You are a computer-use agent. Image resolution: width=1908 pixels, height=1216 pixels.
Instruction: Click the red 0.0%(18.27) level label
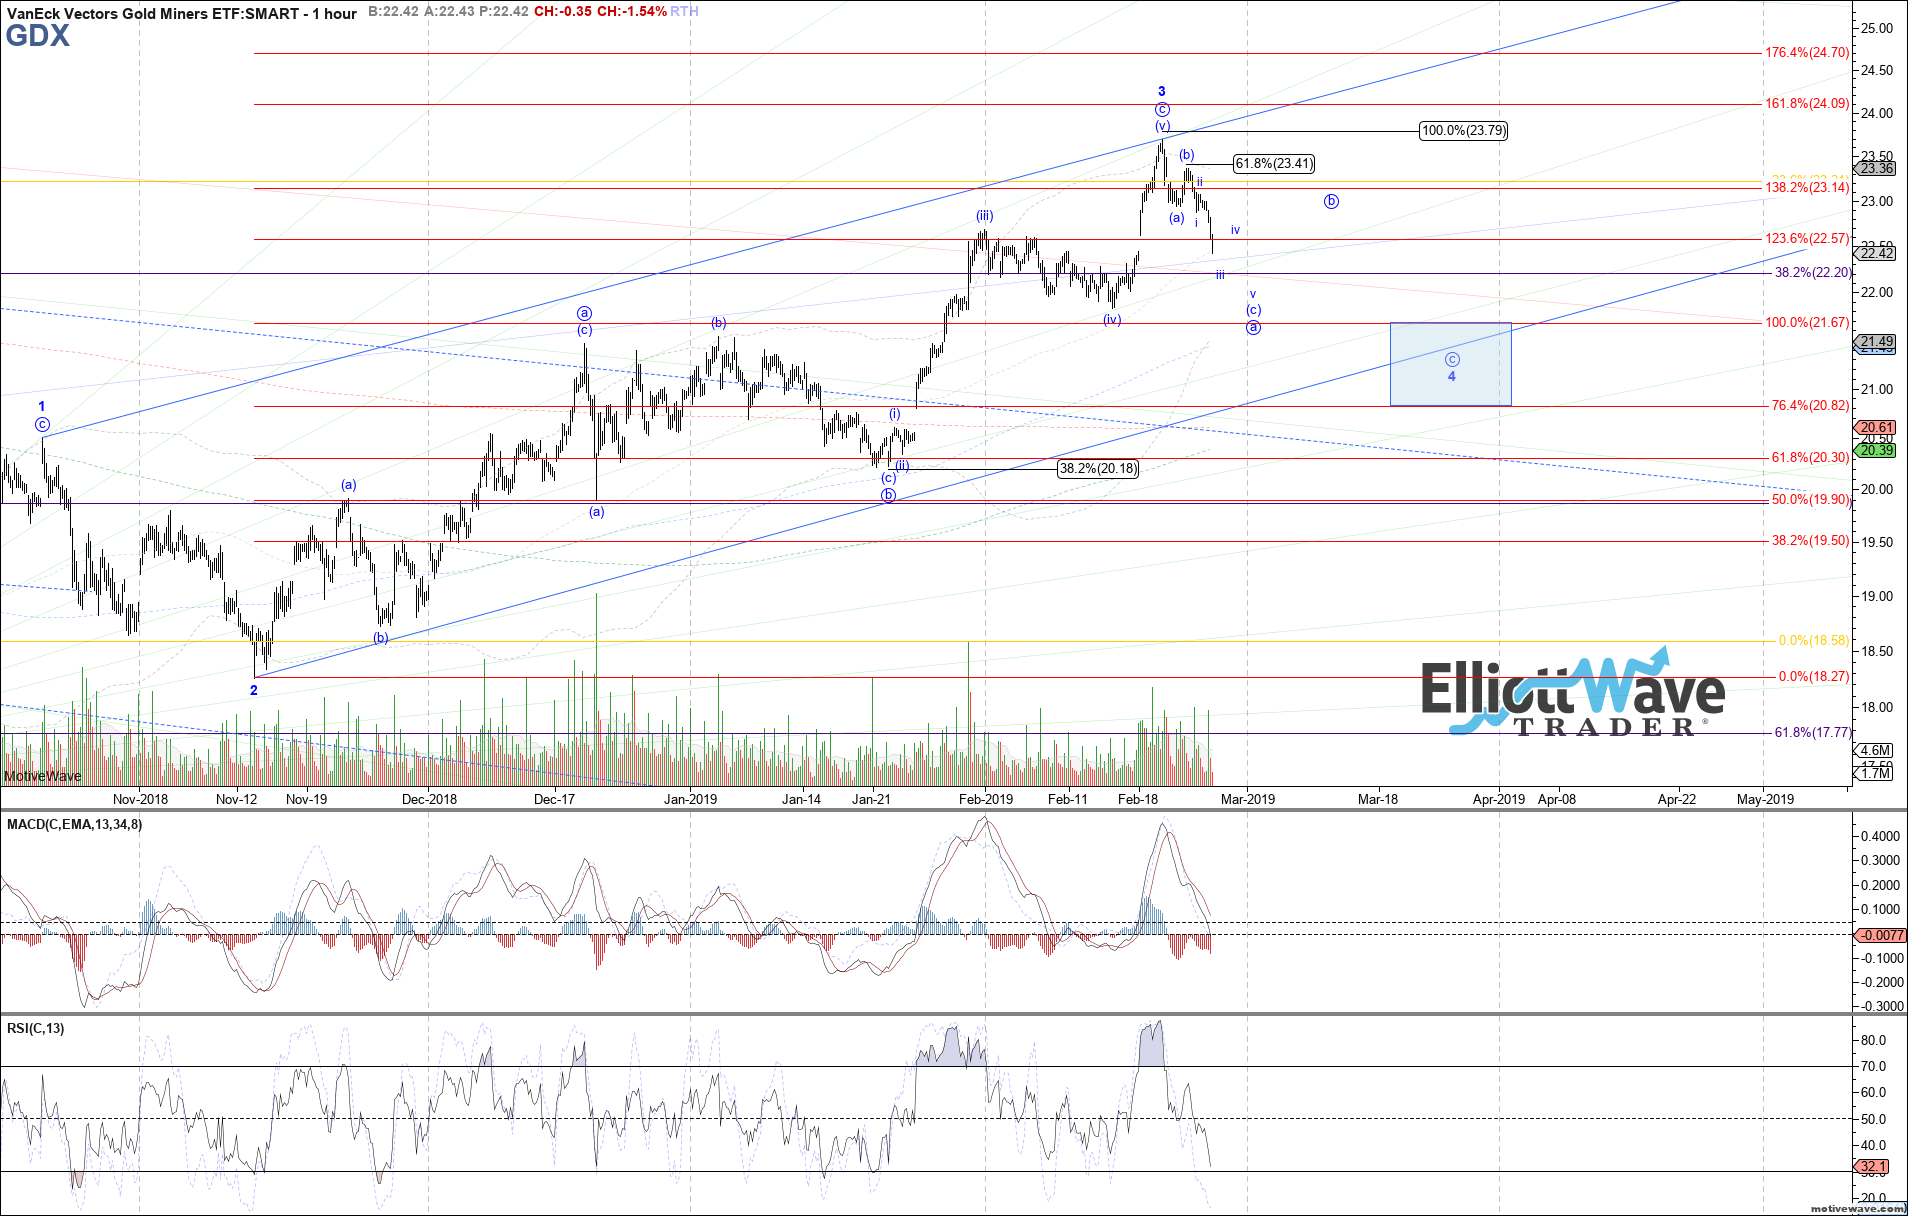click(1813, 677)
